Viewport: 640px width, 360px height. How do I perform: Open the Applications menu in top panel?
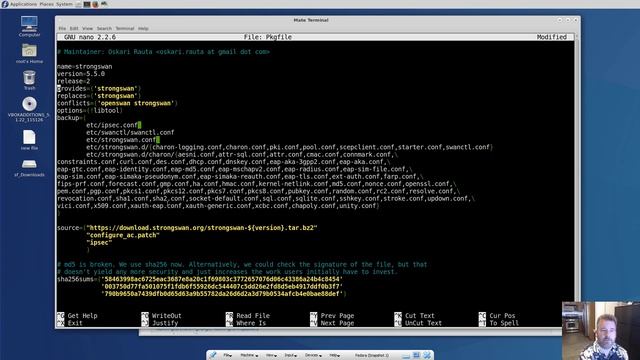coord(23,4)
